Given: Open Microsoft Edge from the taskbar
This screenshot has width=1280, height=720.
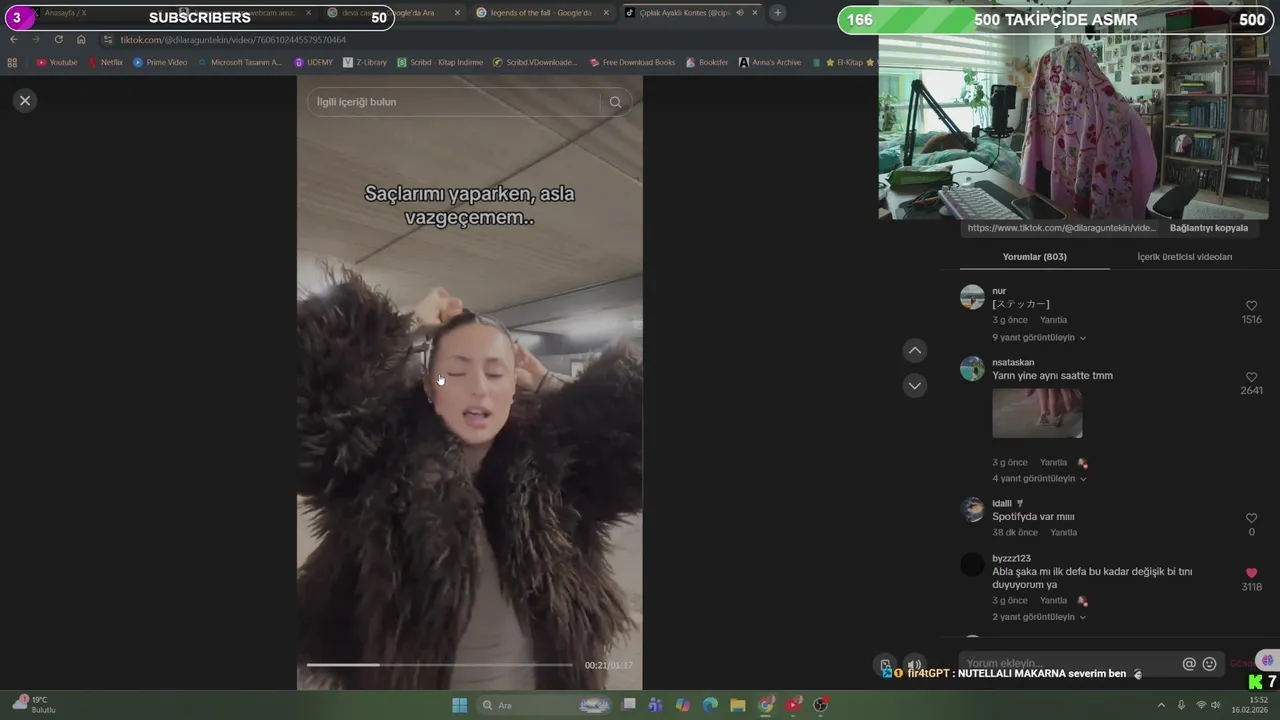Looking at the screenshot, I should click(710, 705).
